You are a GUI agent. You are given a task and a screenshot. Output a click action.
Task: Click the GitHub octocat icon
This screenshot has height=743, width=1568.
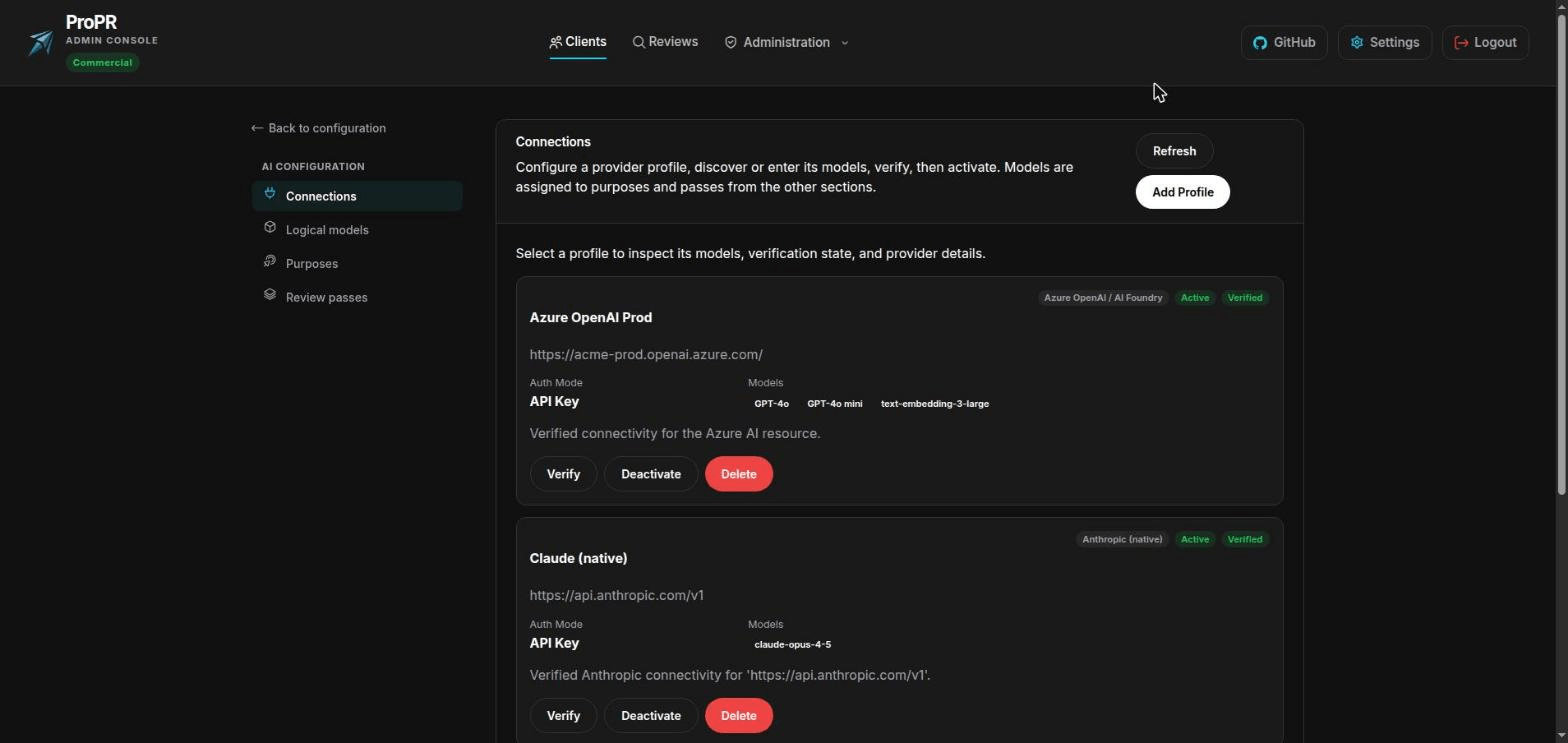[1260, 43]
